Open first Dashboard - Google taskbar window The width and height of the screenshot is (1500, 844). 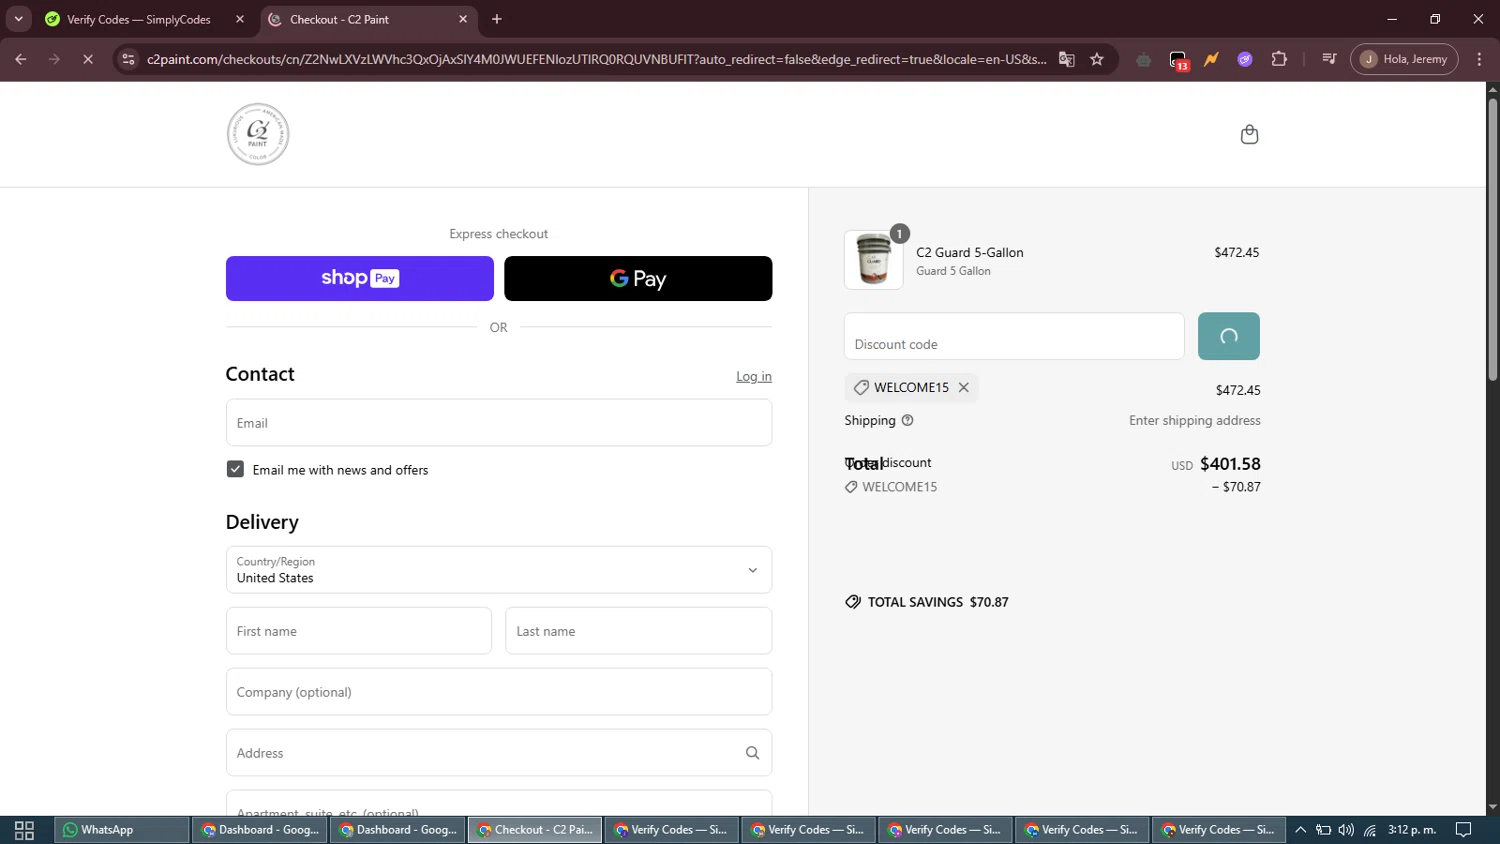260,830
